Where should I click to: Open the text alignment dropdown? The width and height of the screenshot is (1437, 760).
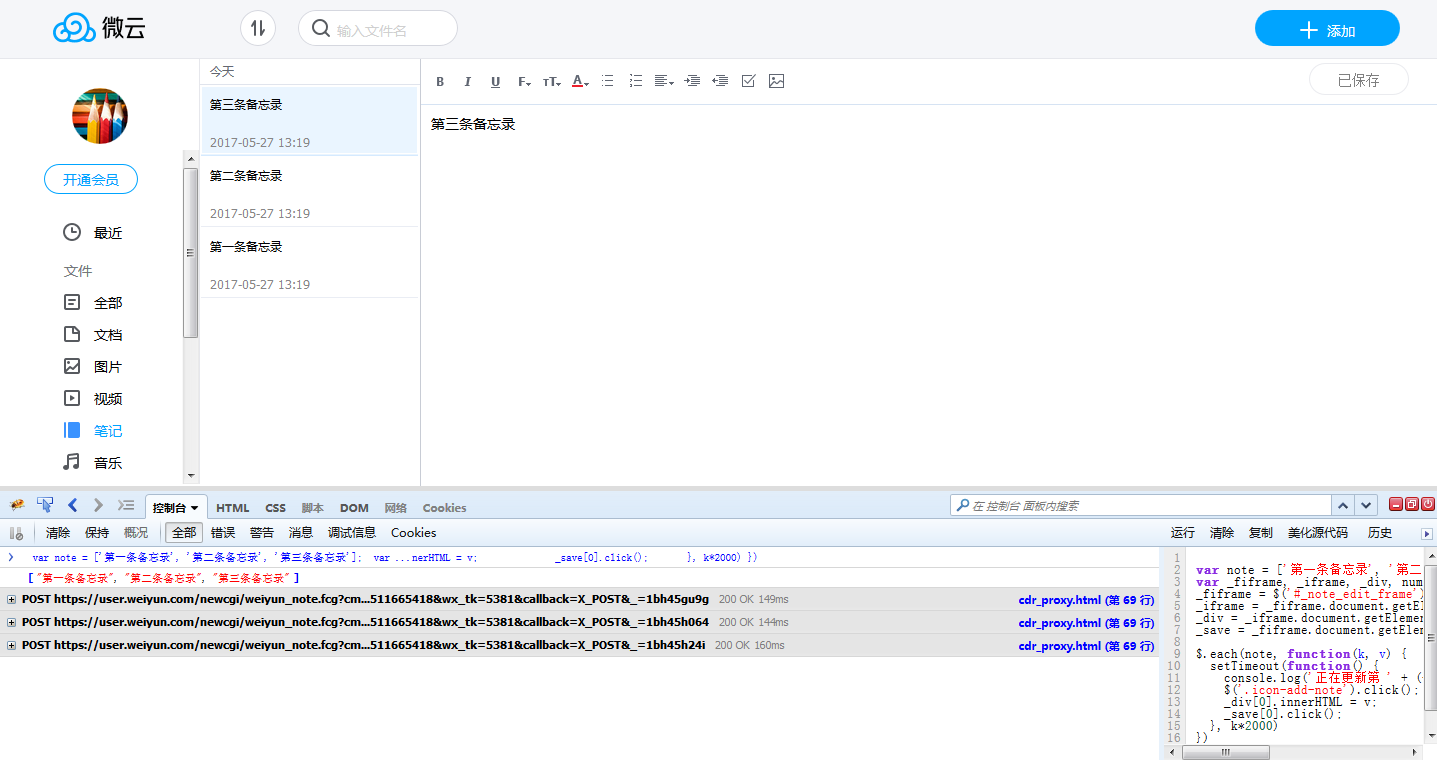click(x=663, y=81)
